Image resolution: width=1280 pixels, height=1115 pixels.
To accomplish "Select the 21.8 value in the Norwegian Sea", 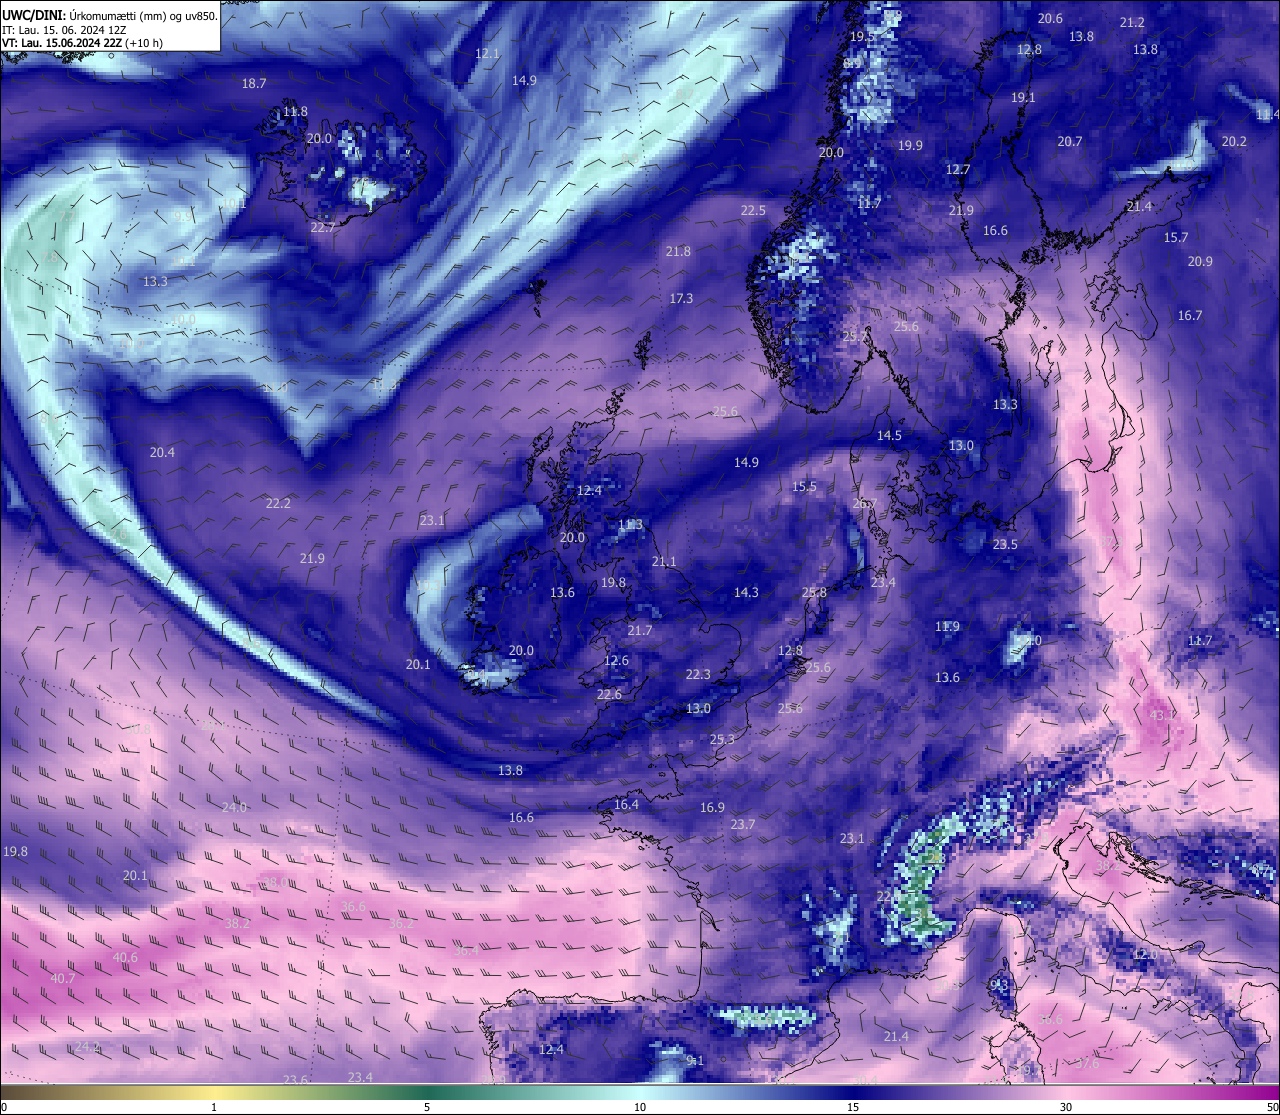I will pyautogui.click(x=678, y=252).
